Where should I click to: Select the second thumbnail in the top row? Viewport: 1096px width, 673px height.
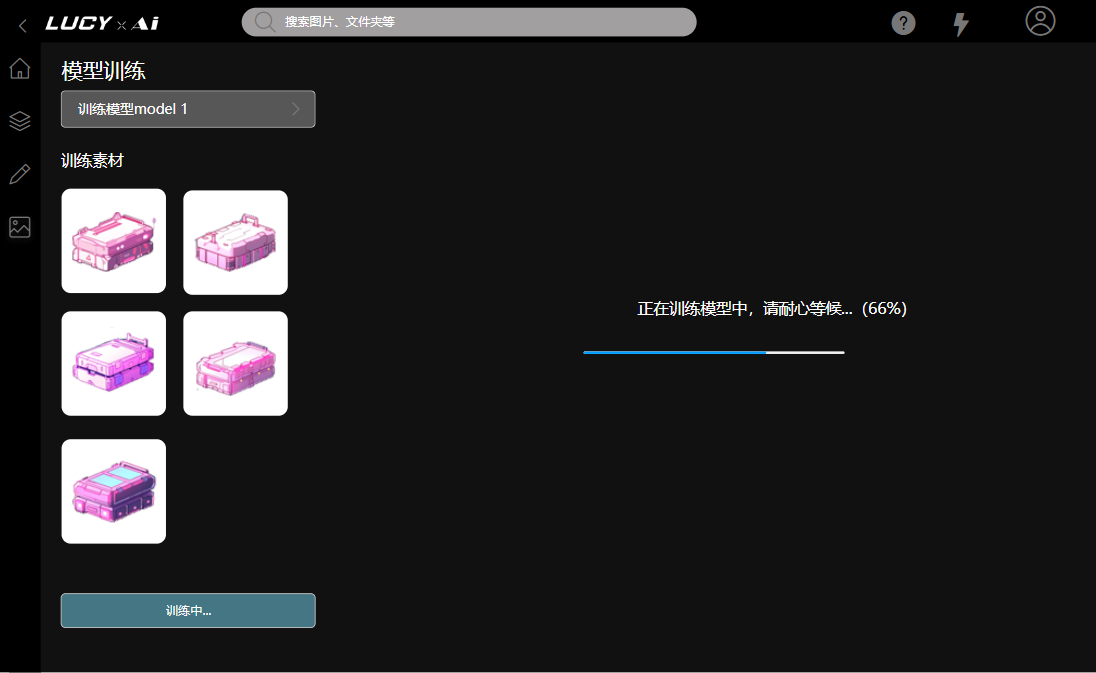pos(235,242)
